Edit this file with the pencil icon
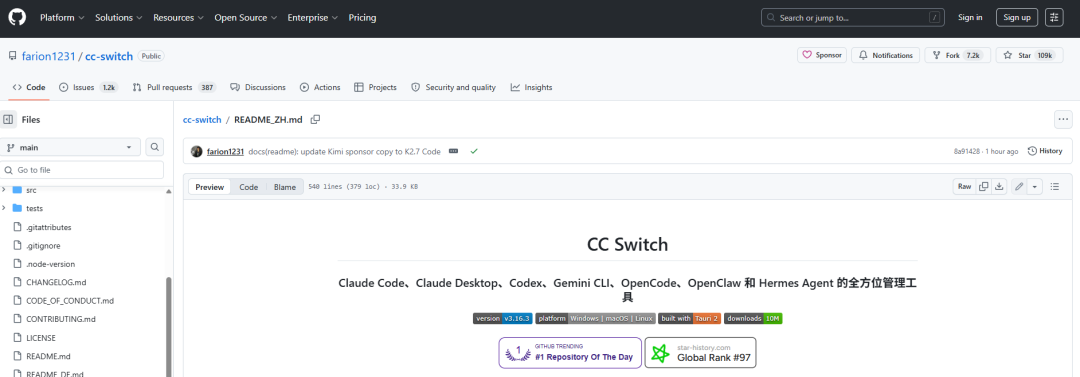 tap(1019, 186)
